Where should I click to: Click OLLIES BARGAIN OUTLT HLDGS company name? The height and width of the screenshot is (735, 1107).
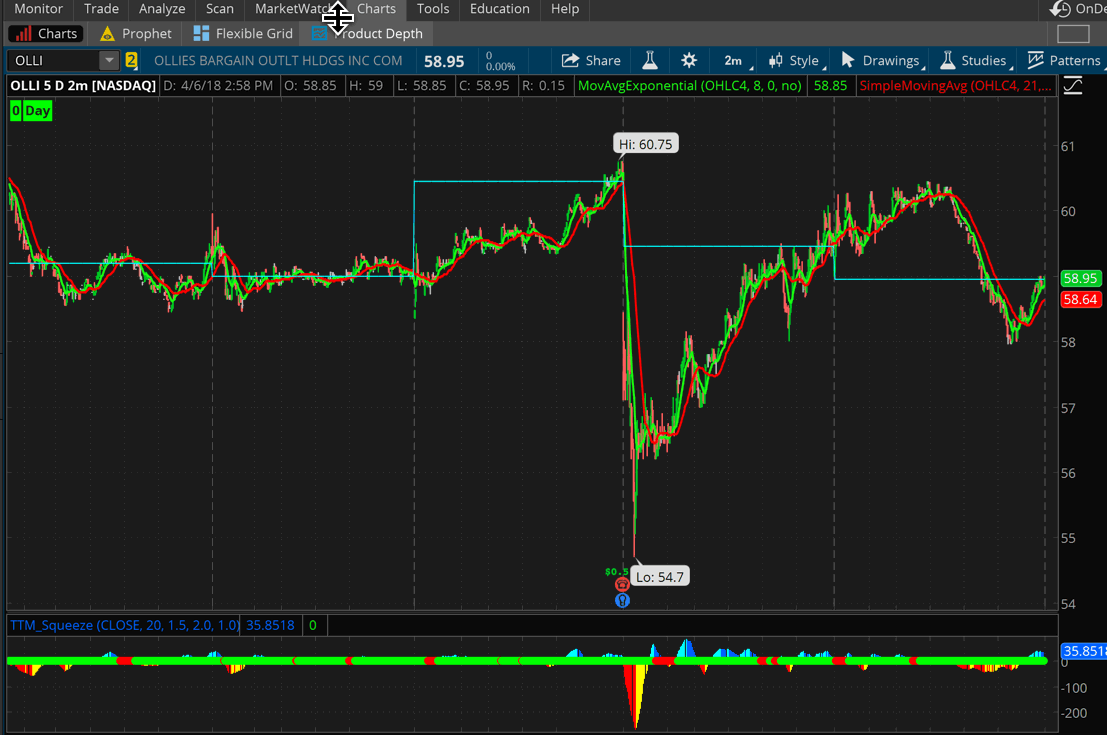click(x=278, y=61)
